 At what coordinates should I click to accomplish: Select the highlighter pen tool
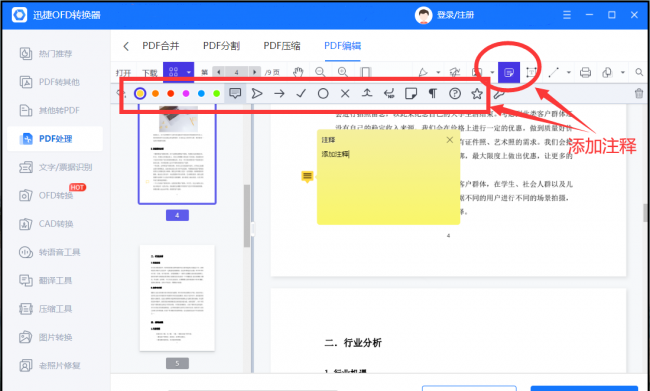[423, 73]
